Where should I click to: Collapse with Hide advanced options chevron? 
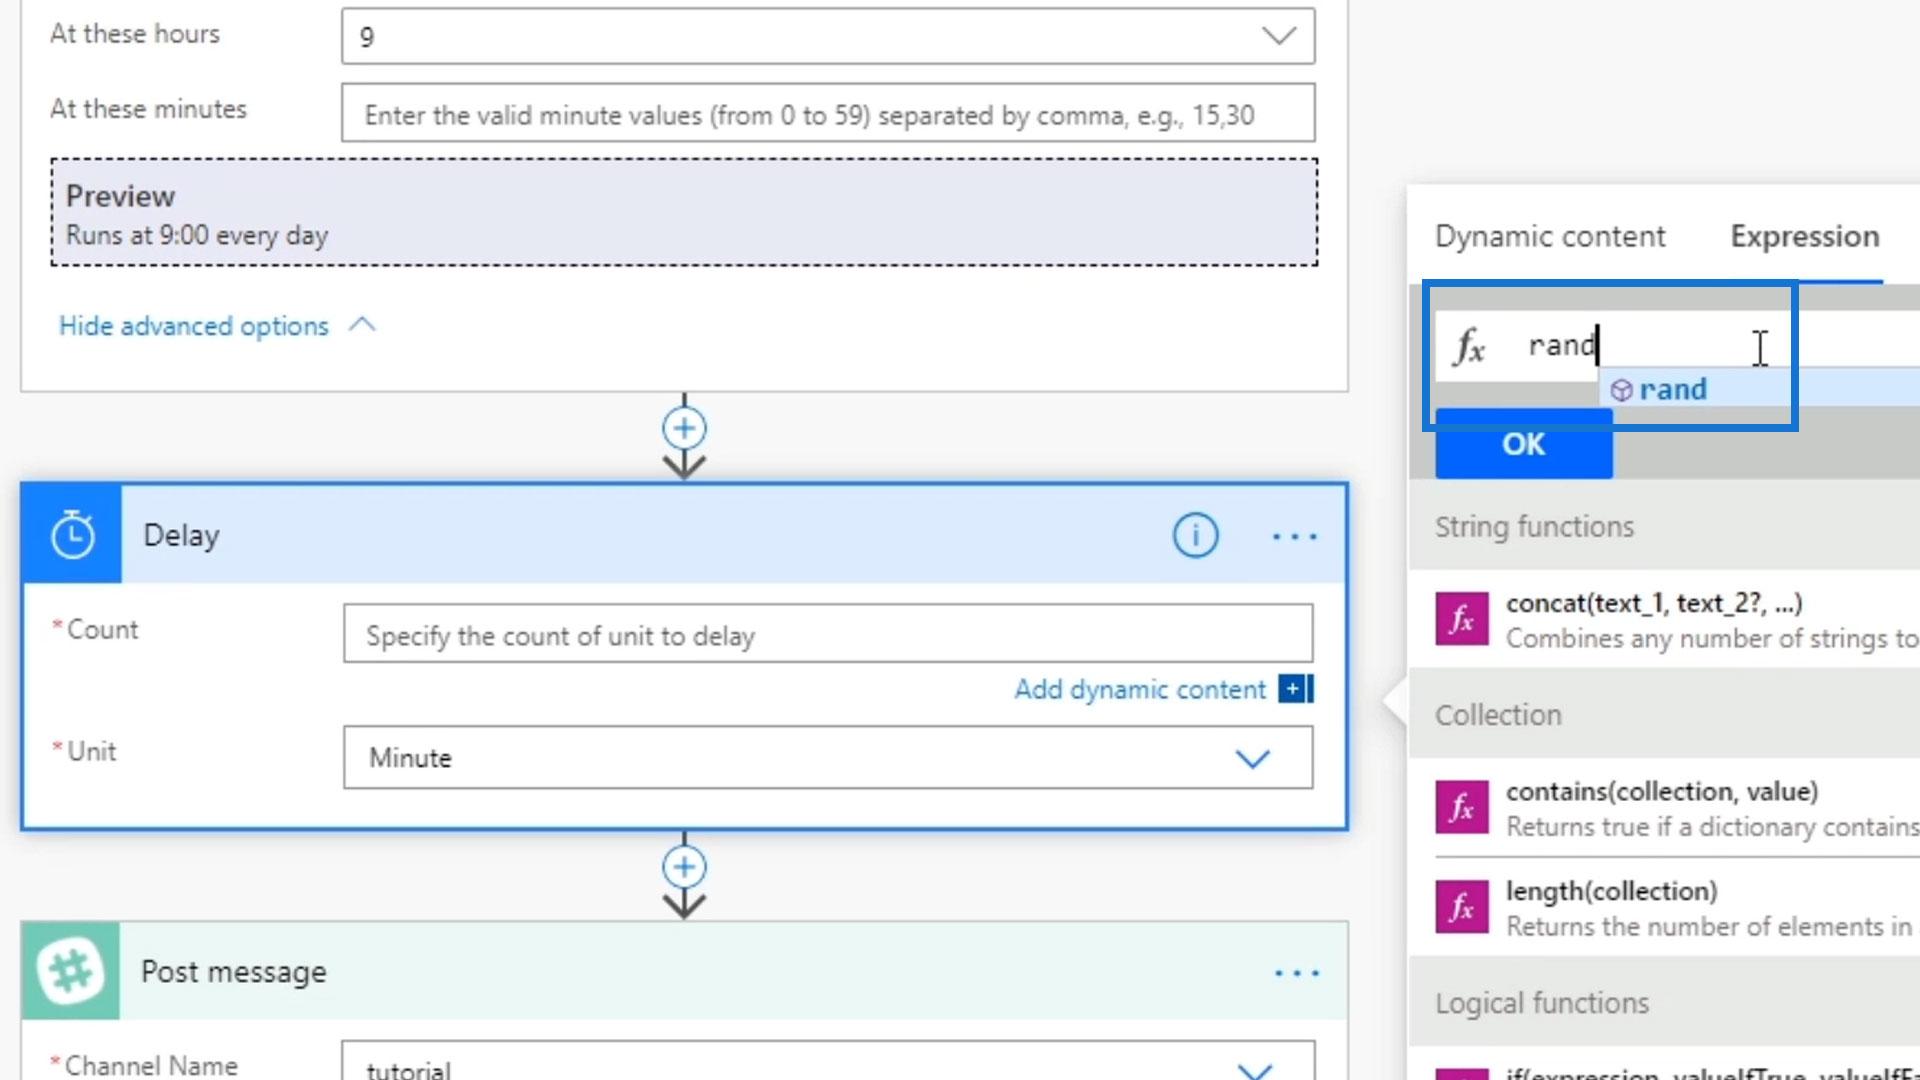(x=362, y=325)
